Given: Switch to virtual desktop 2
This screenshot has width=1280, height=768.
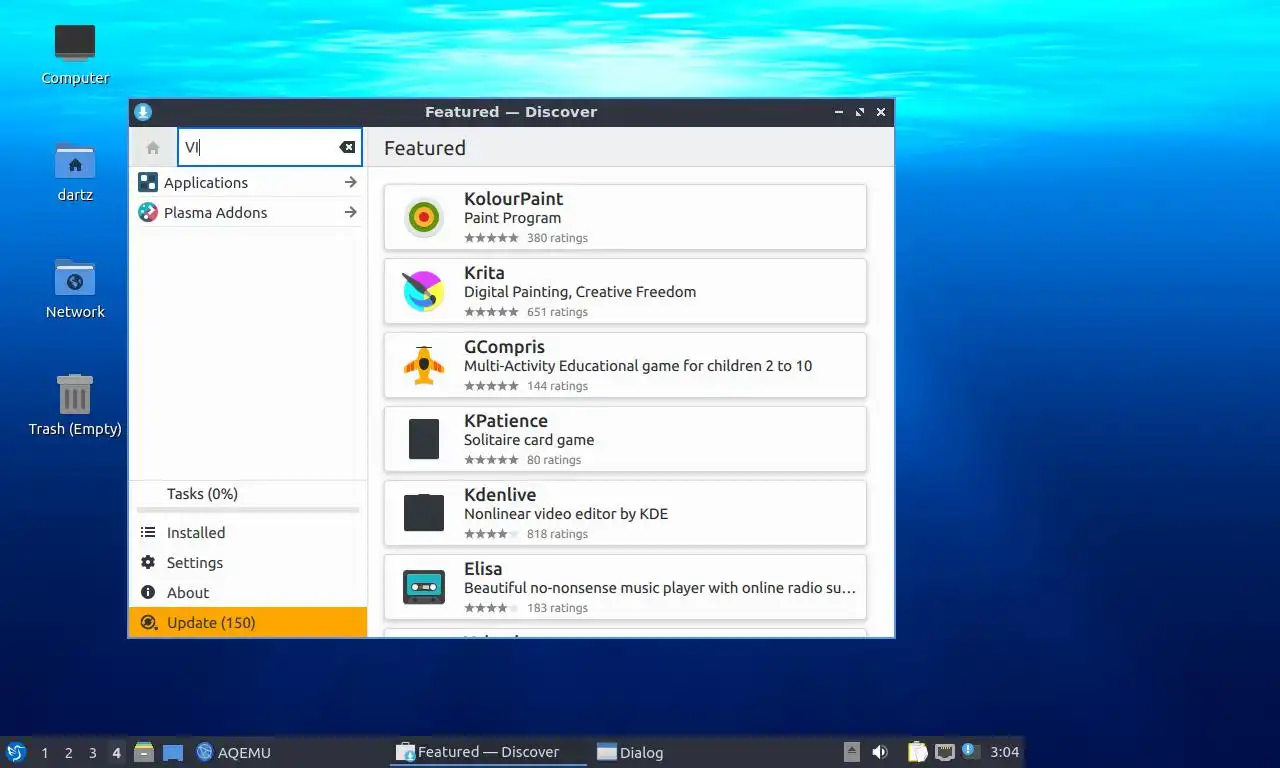Looking at the screenshot, I should coord(68,753).
